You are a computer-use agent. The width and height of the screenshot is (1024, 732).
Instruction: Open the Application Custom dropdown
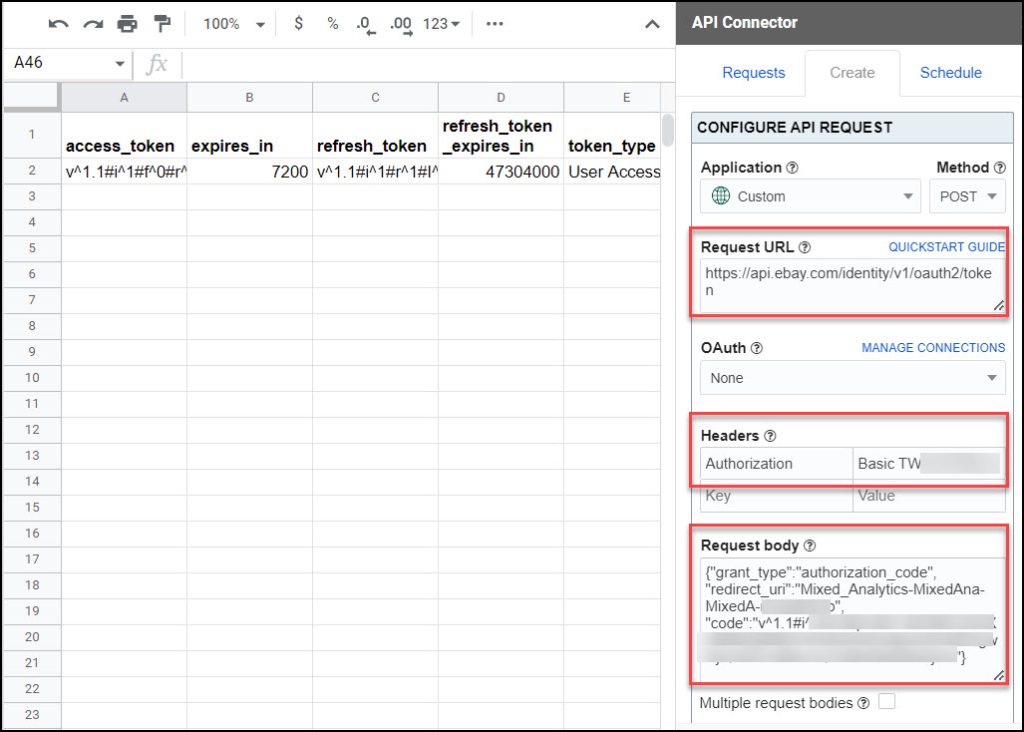pyautogui.click(x=810, y=196)
